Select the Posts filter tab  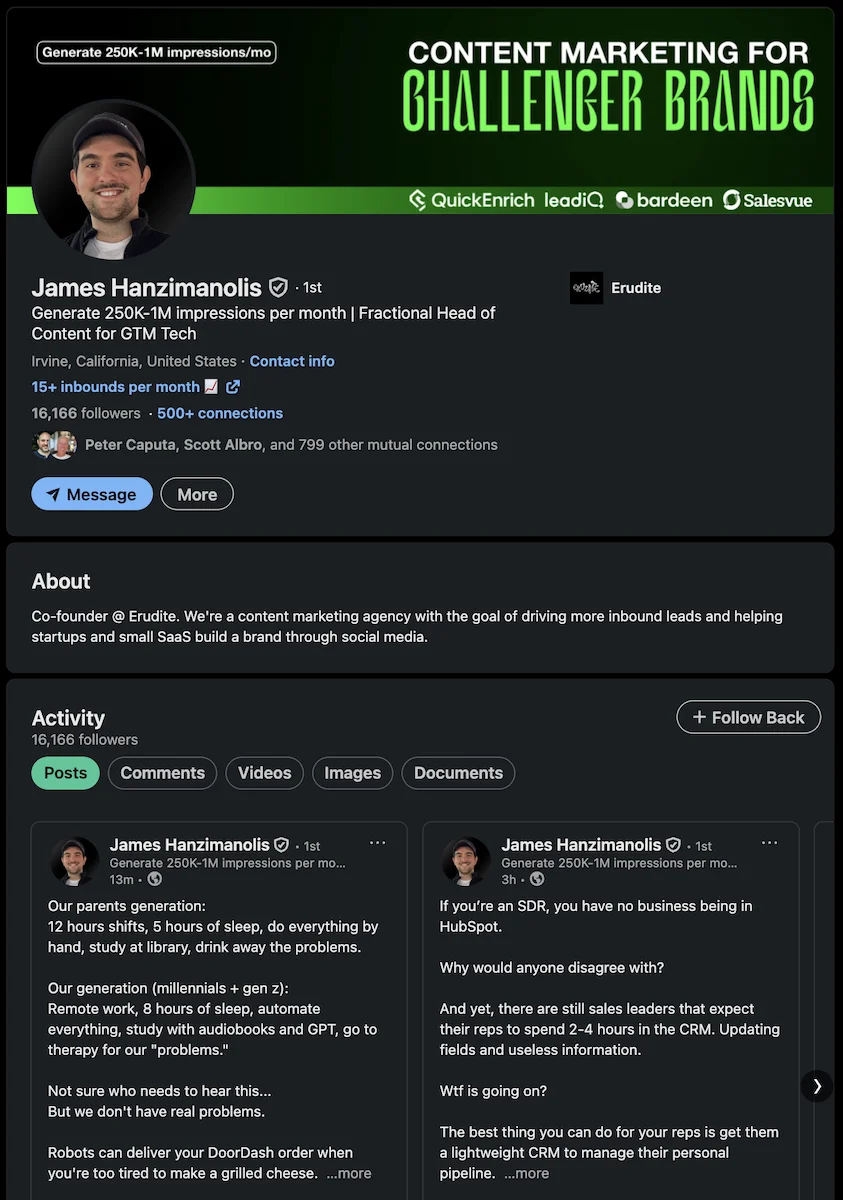65,772
